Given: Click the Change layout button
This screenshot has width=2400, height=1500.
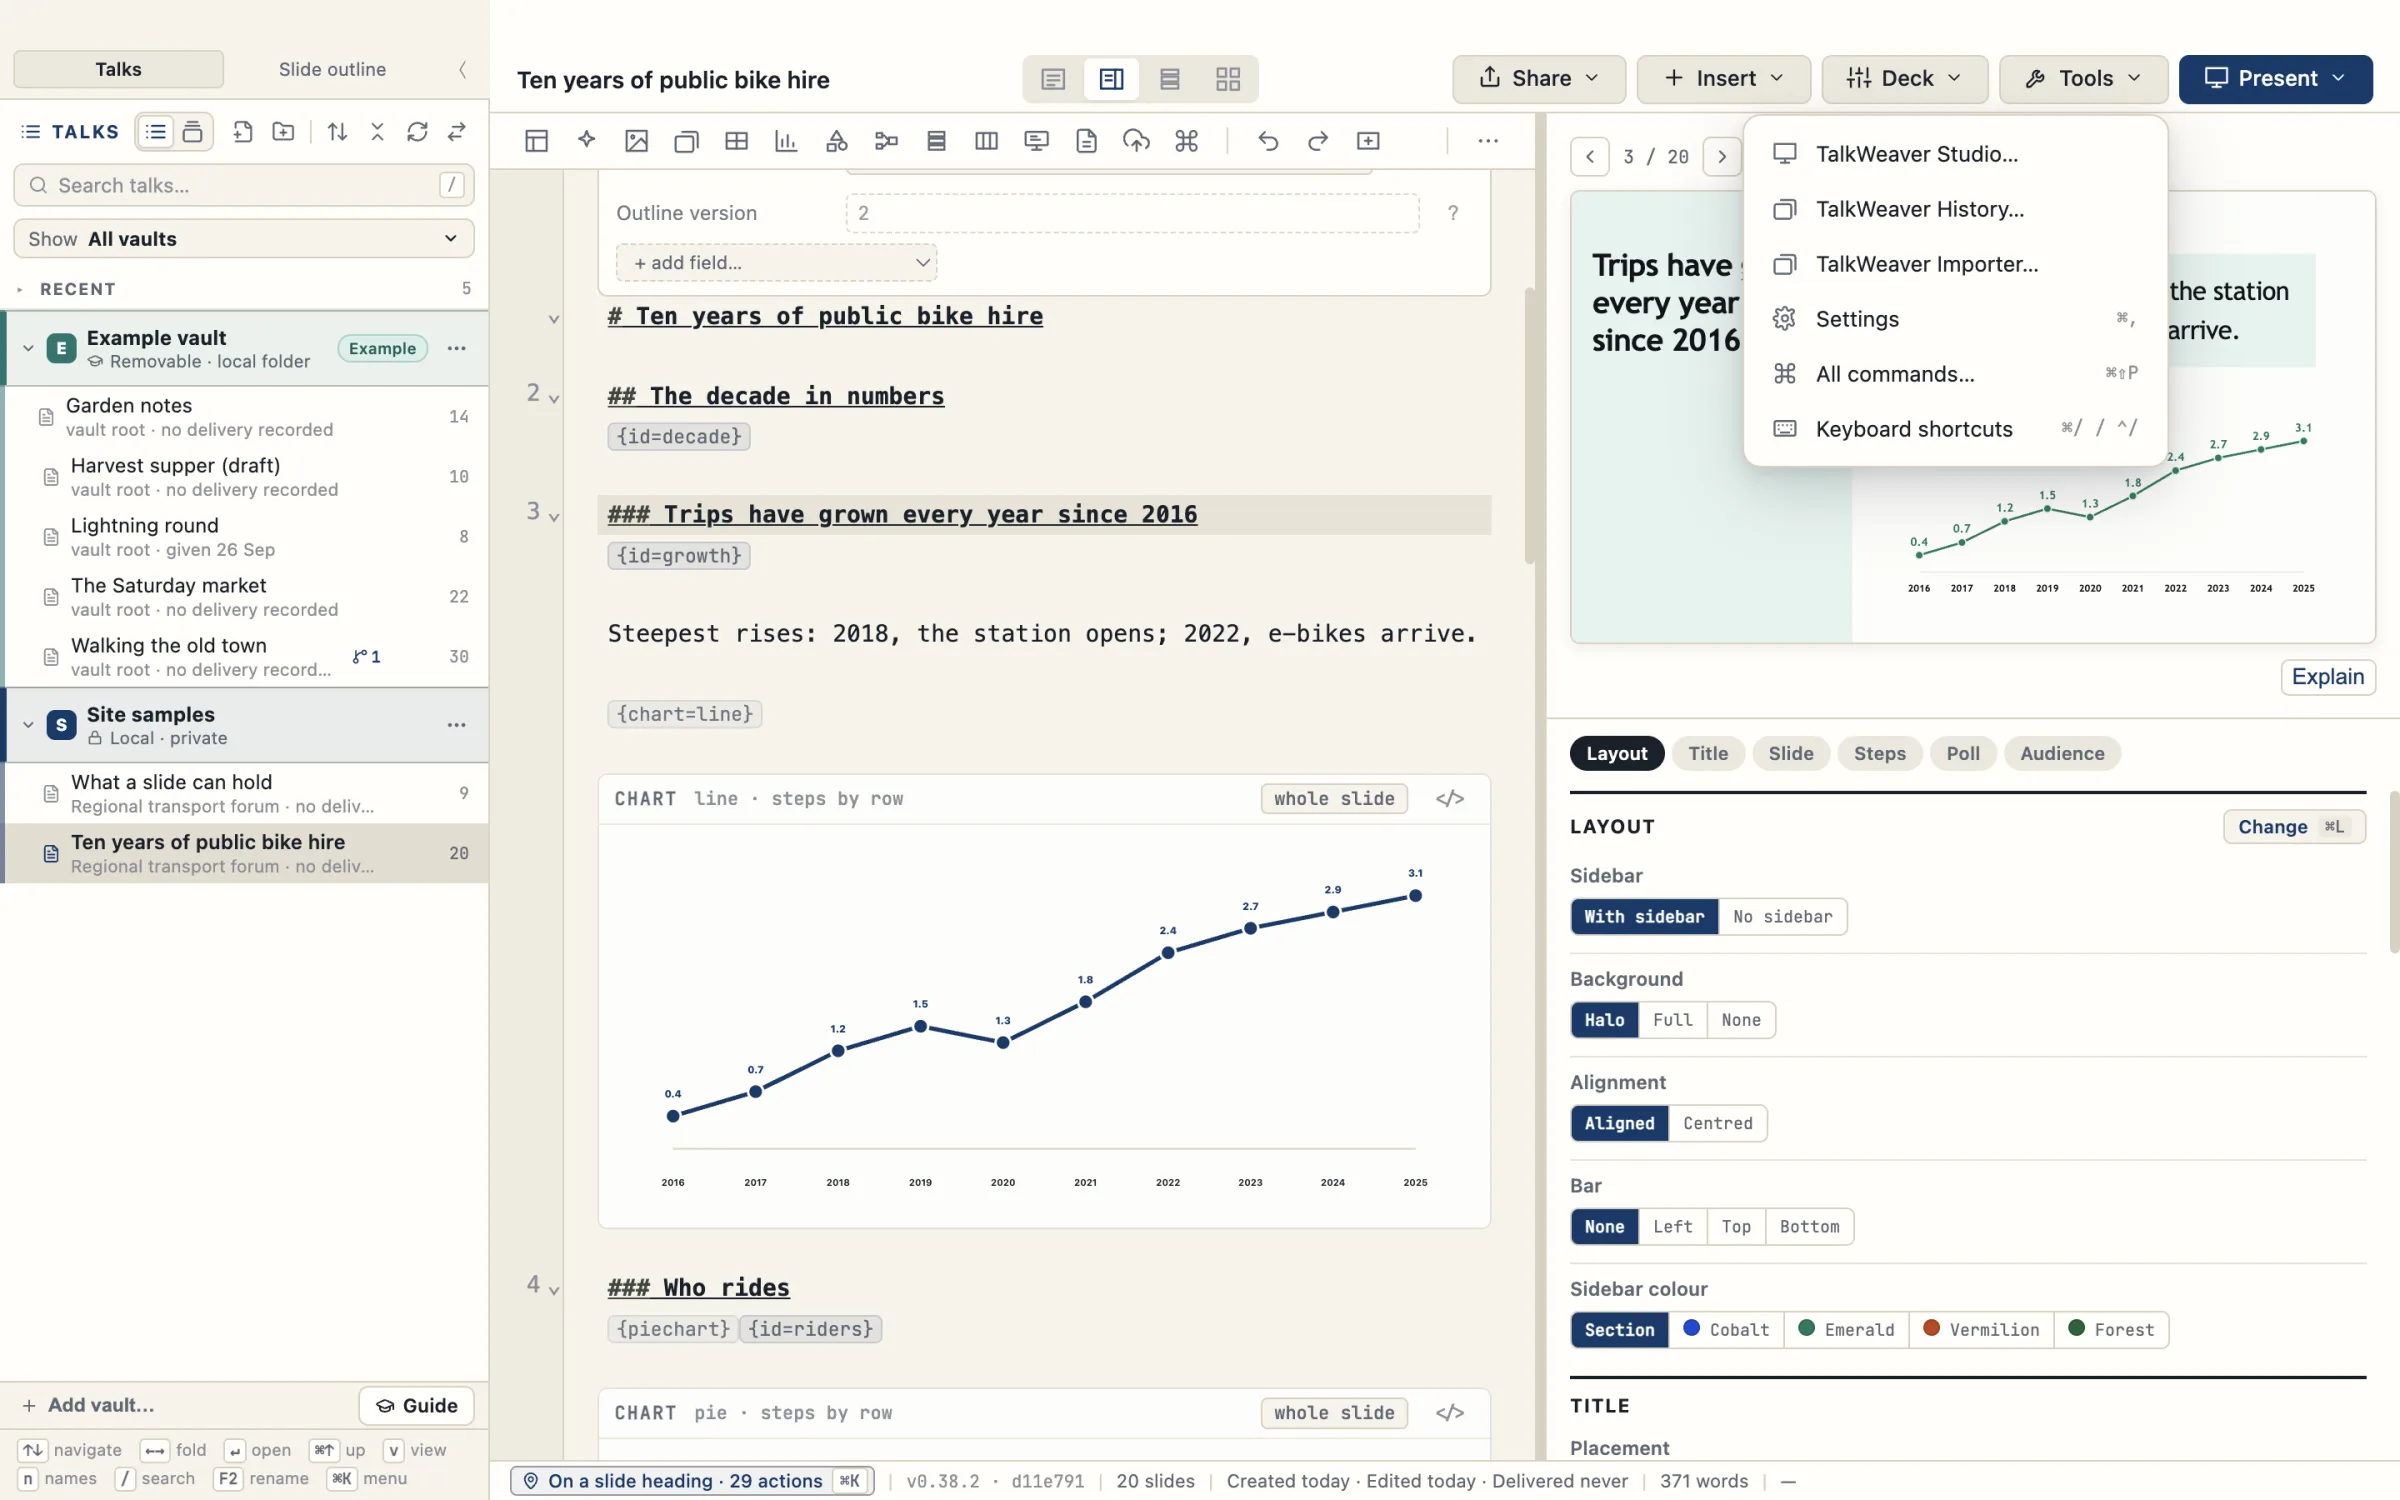Looking at the screenshot, I should point(2294,827).
